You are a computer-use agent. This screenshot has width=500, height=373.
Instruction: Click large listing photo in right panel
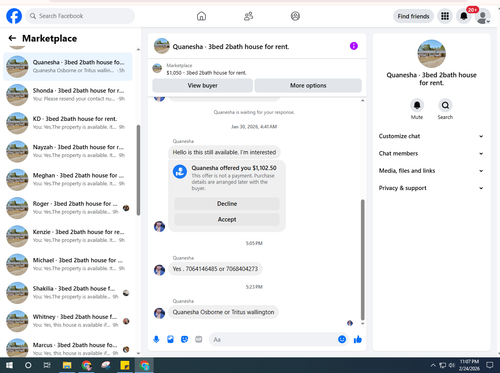point(431,54)
